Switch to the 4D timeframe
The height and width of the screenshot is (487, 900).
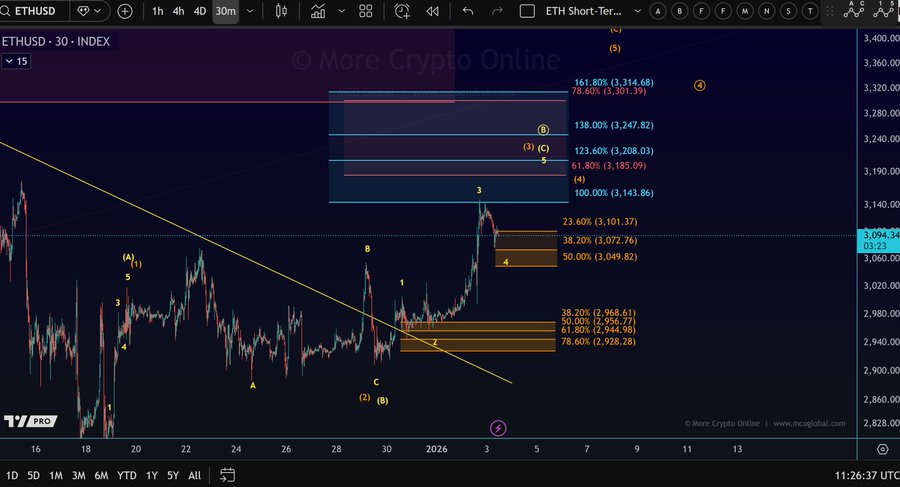coord(200,11)
